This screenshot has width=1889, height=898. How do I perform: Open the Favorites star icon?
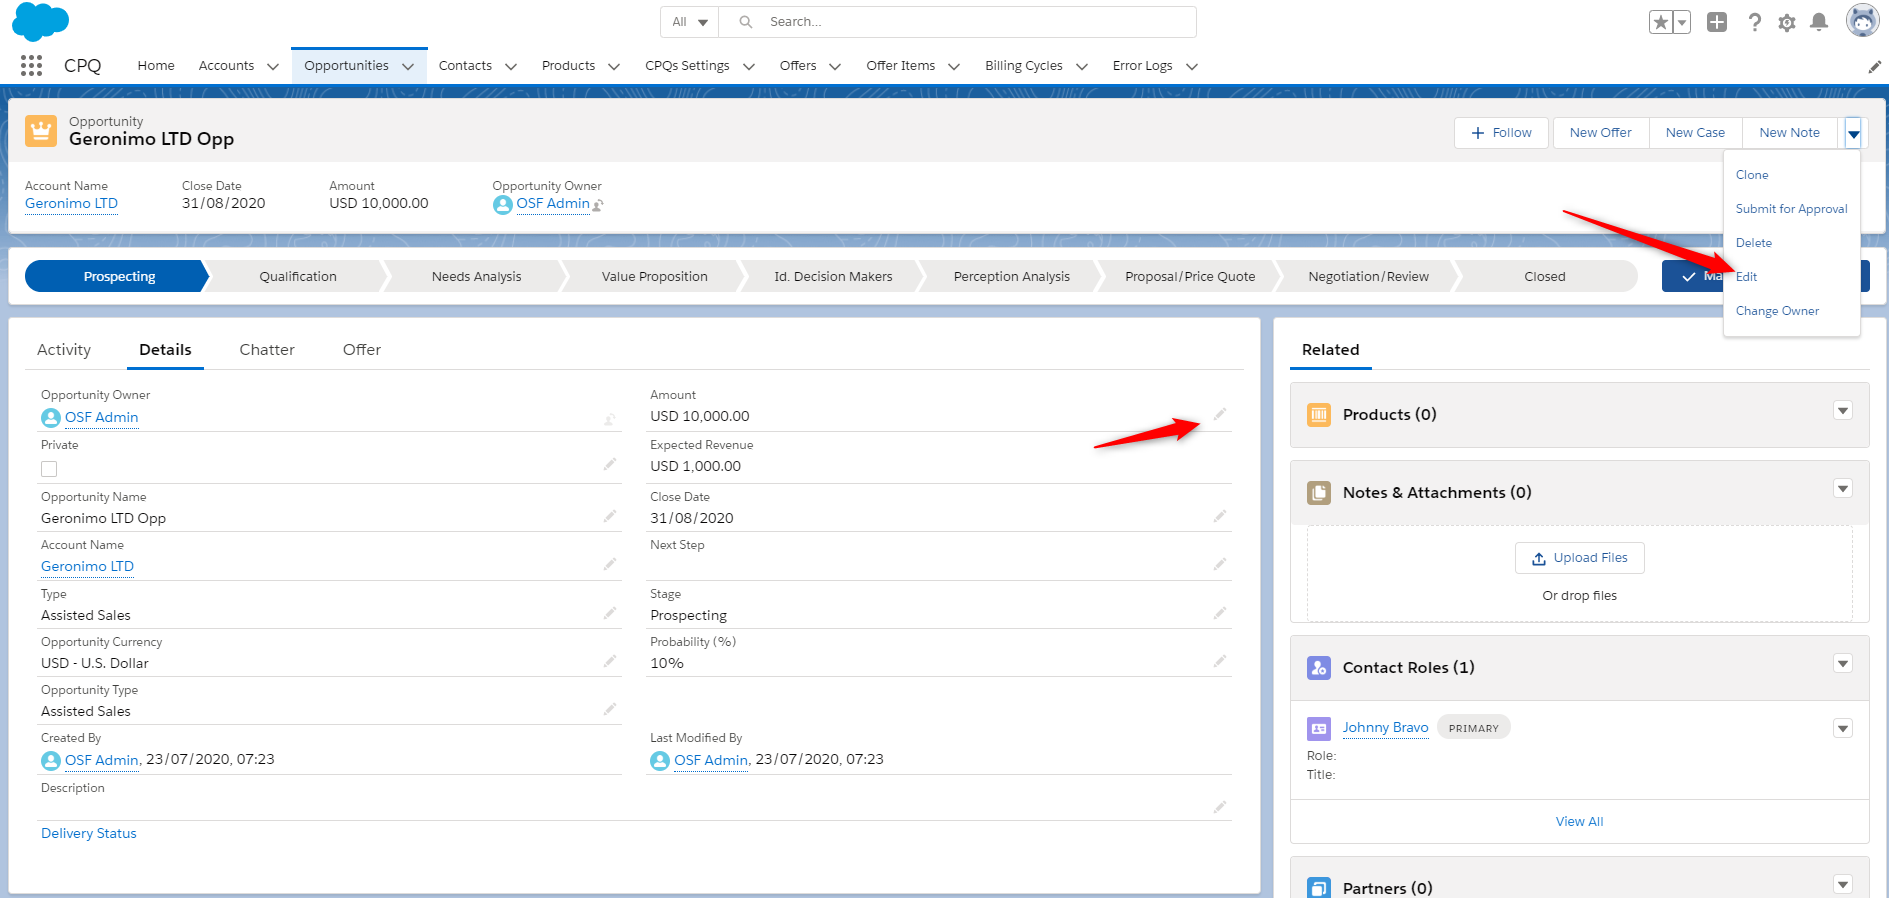tap(1661, 22)
